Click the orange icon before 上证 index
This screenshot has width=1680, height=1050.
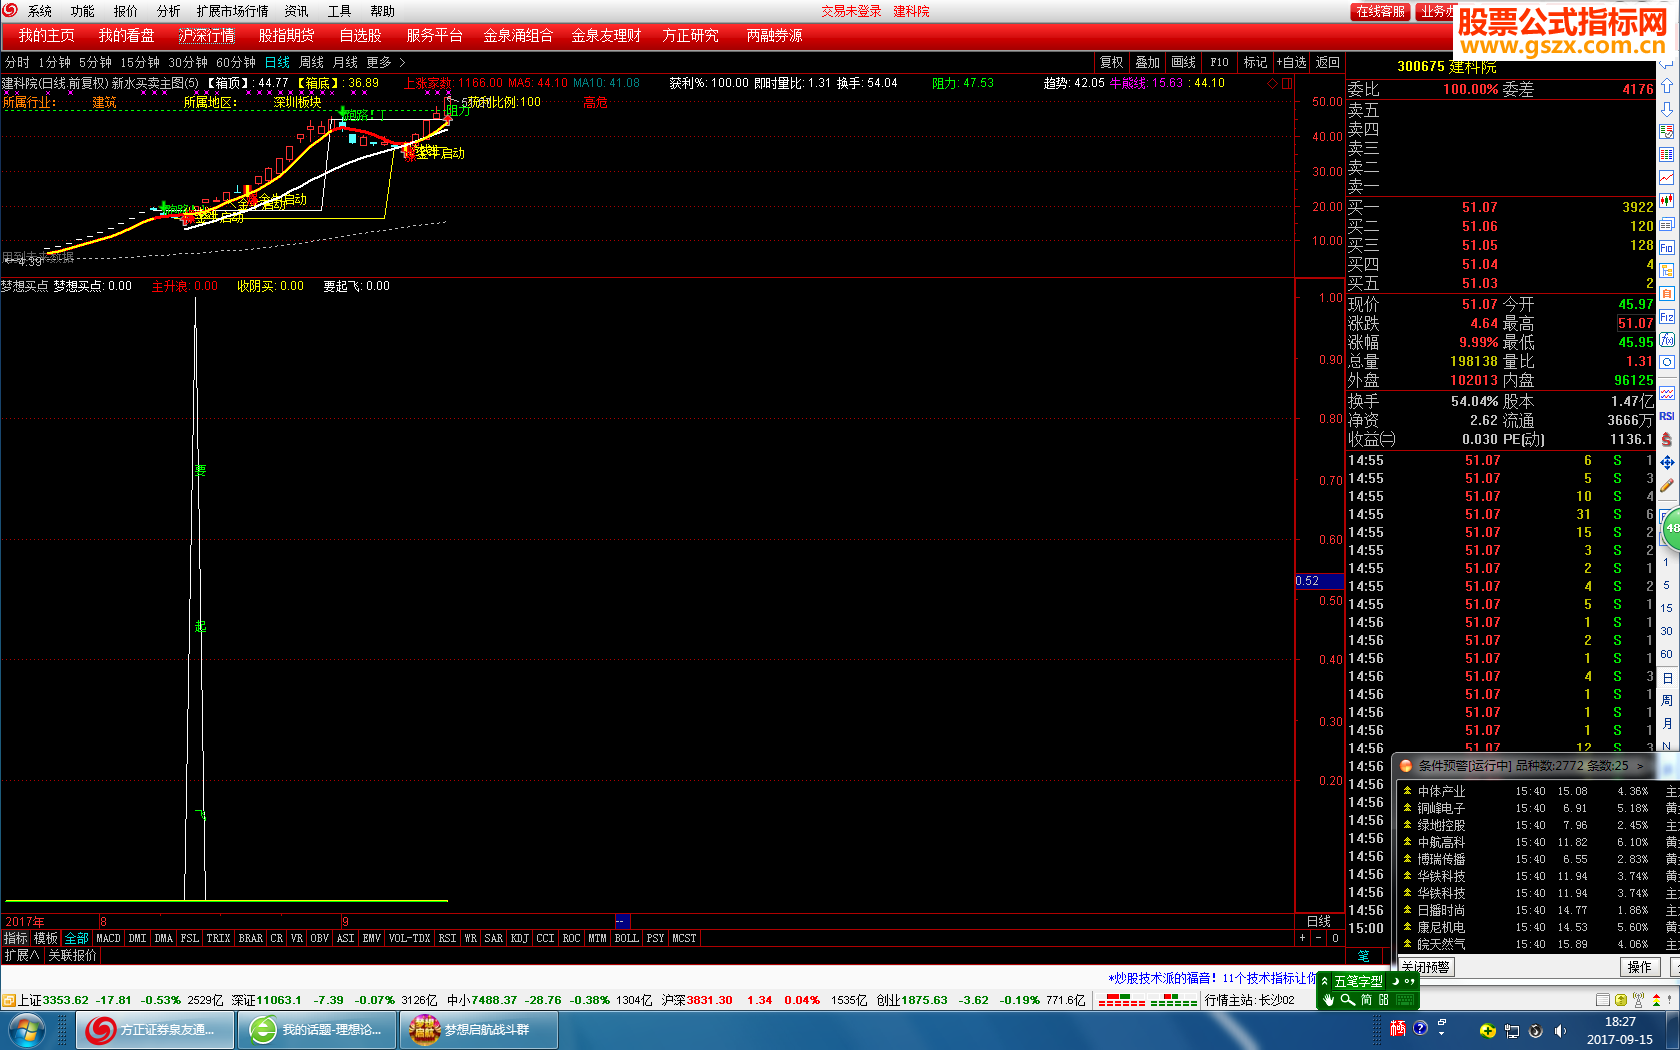(8, 1000)
